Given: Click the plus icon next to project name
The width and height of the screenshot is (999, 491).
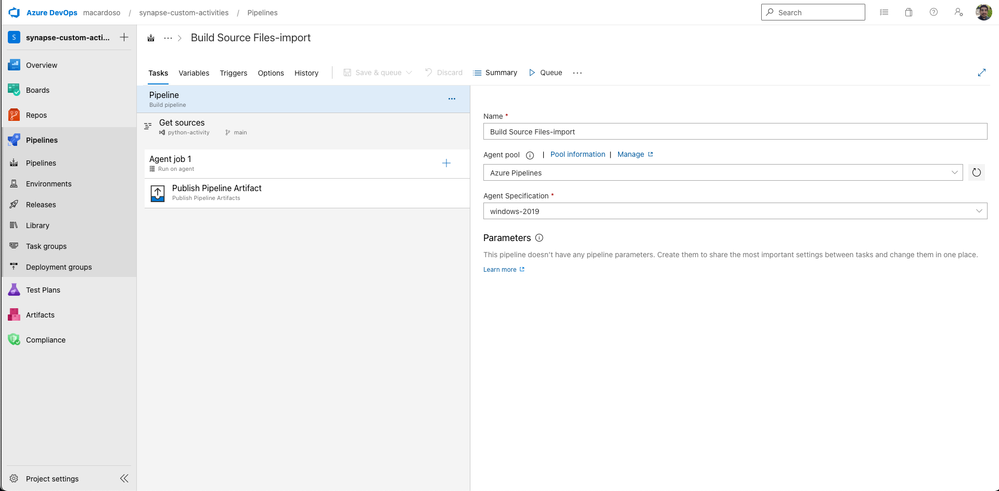Looking at the screenshot, I should [x=124, y=38].
